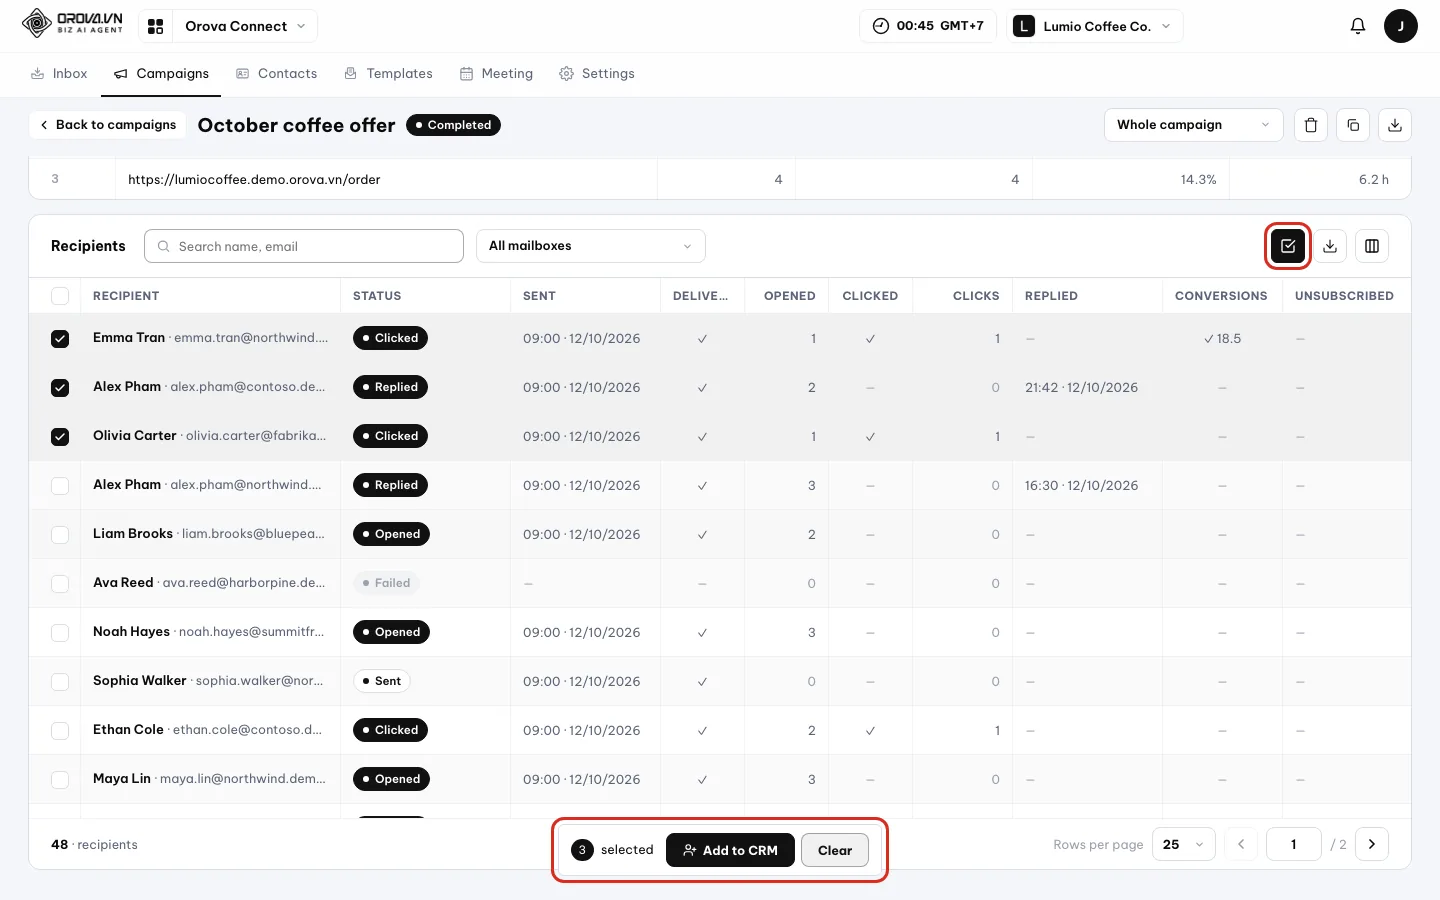Screen dimensions: 1440x900
Task: Download campaign report icon in header
Action: (x=1395, y=125)
